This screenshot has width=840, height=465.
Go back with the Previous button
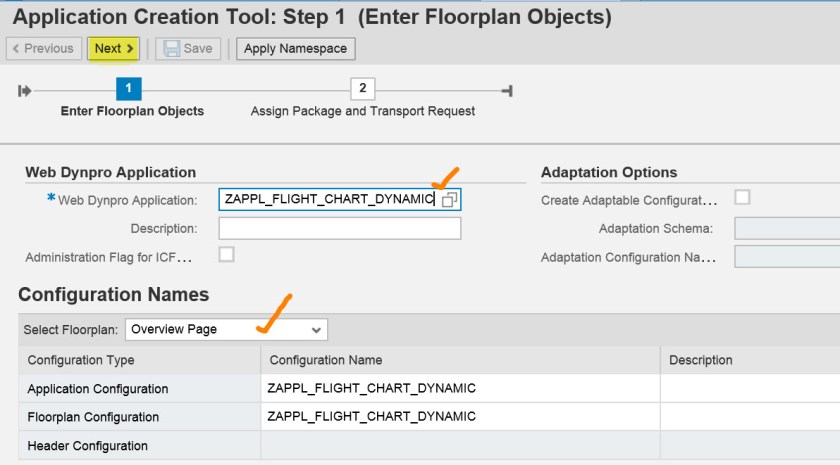click(x=42, y=48)
